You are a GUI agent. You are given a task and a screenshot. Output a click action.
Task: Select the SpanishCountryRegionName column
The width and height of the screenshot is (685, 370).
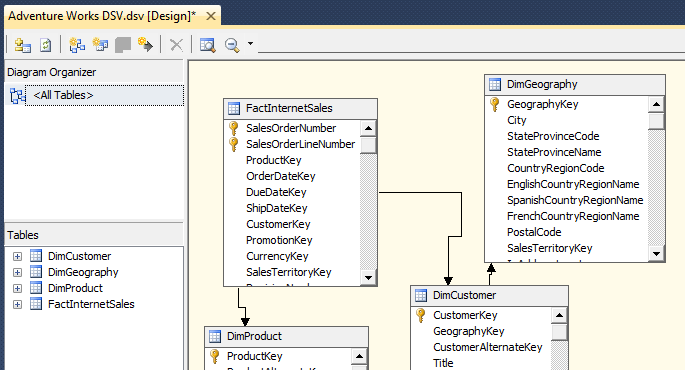pos(575,201)
